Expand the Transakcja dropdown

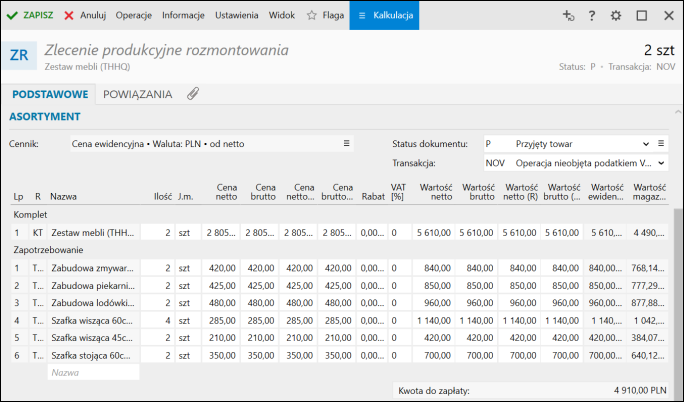[x=661, y=162]
